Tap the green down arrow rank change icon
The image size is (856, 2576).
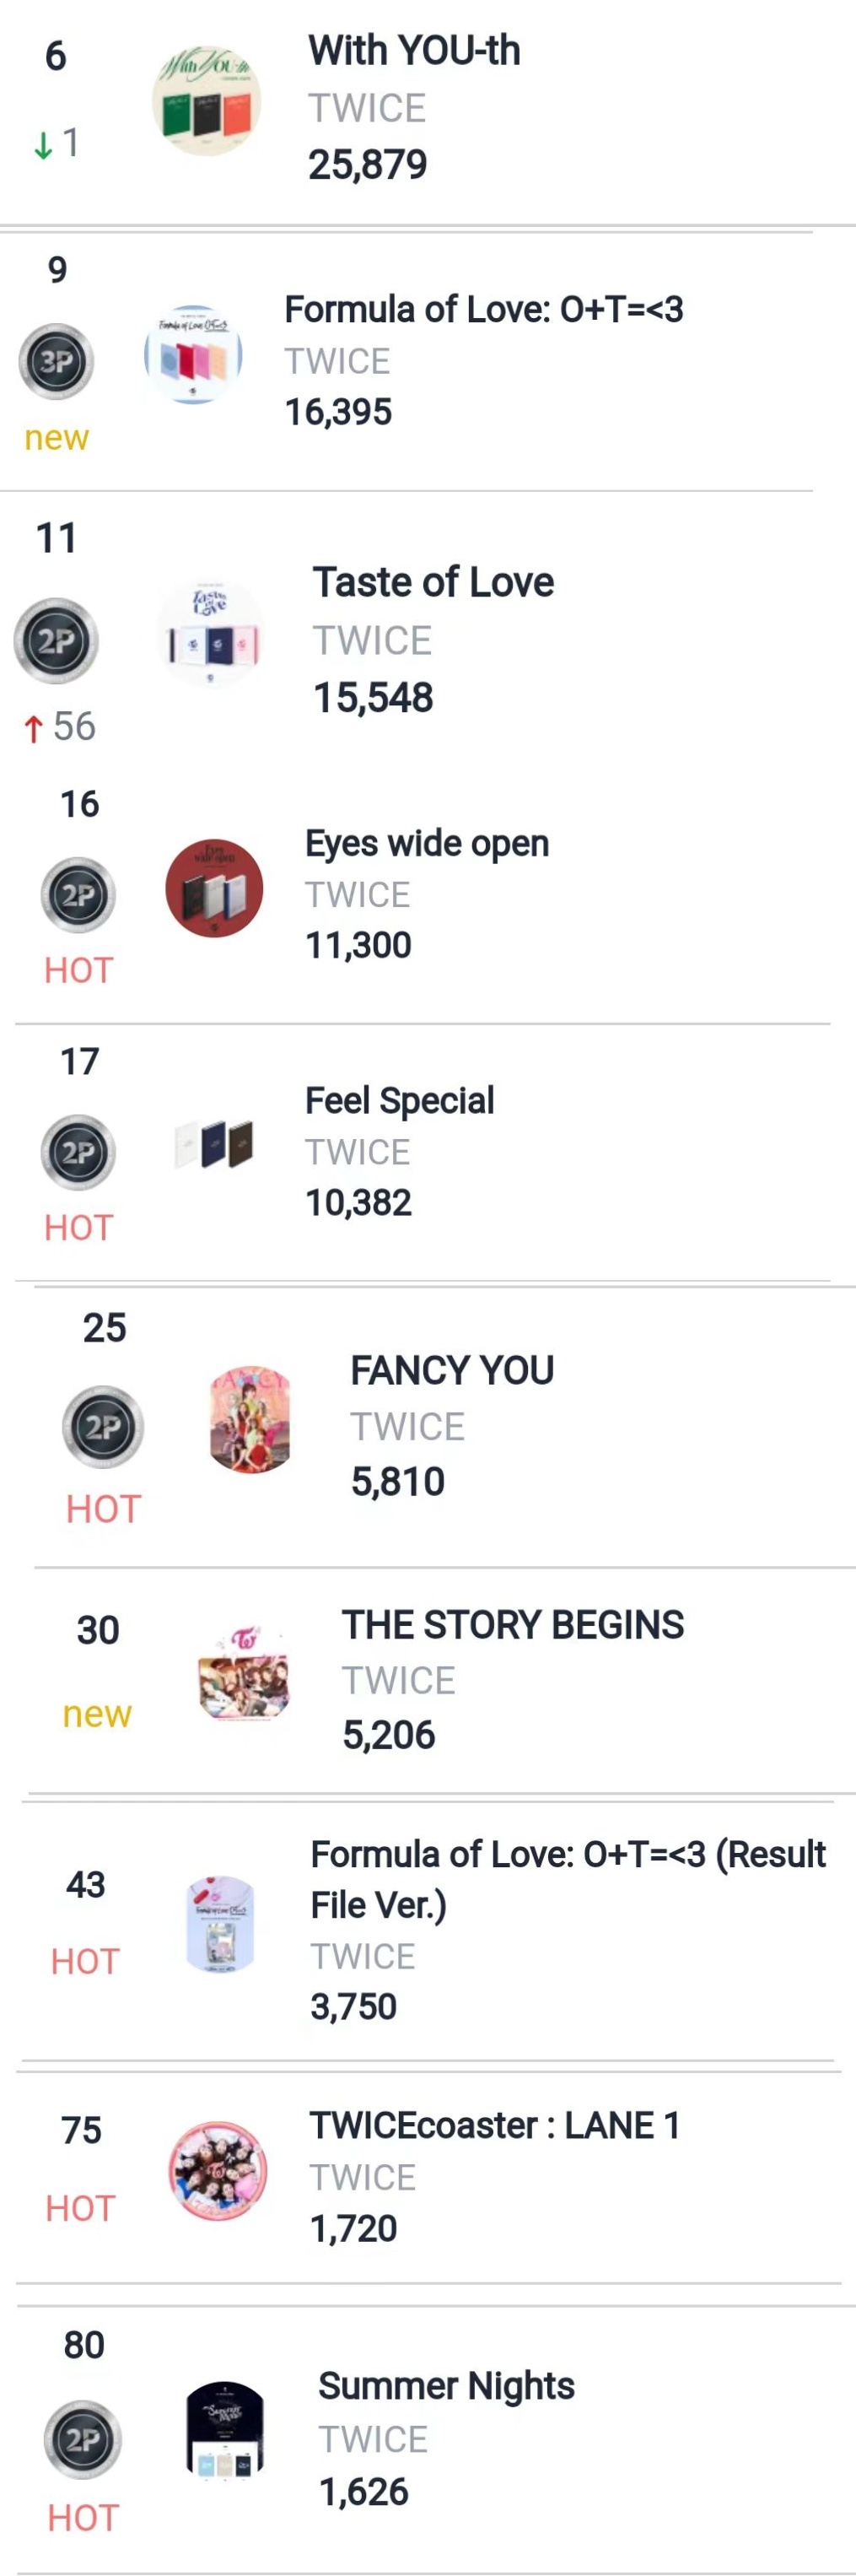pyautogui.click(x=43, y=146)
